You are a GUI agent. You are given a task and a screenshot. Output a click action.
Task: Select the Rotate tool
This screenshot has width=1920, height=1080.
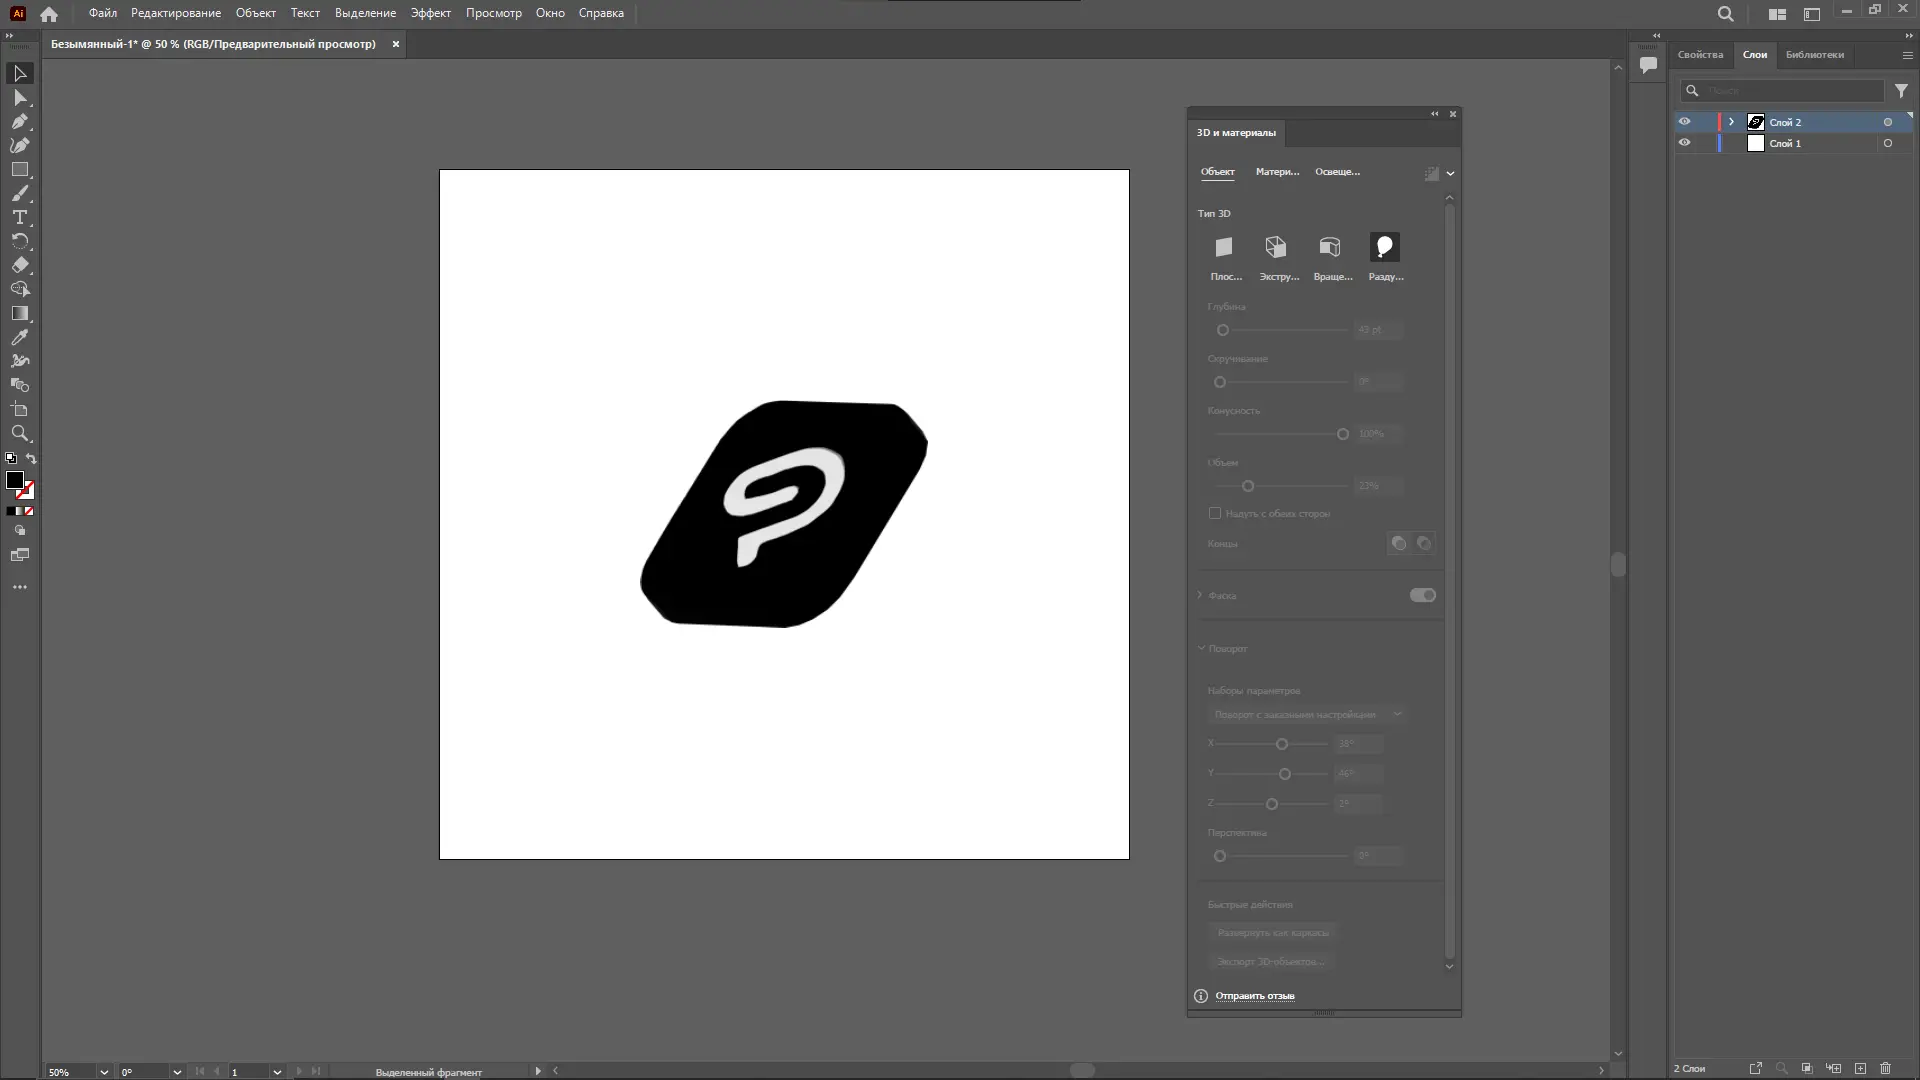tap(19, 242)
